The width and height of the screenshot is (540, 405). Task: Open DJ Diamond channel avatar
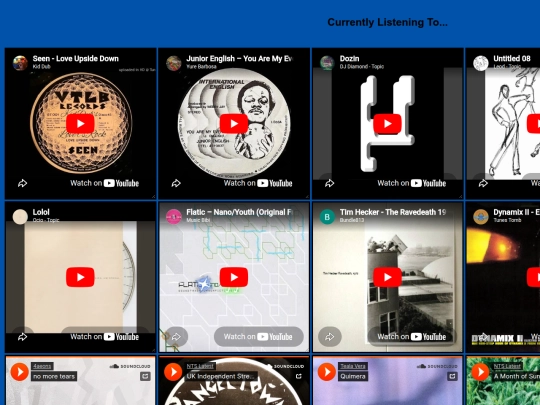(x=327, y=63)
